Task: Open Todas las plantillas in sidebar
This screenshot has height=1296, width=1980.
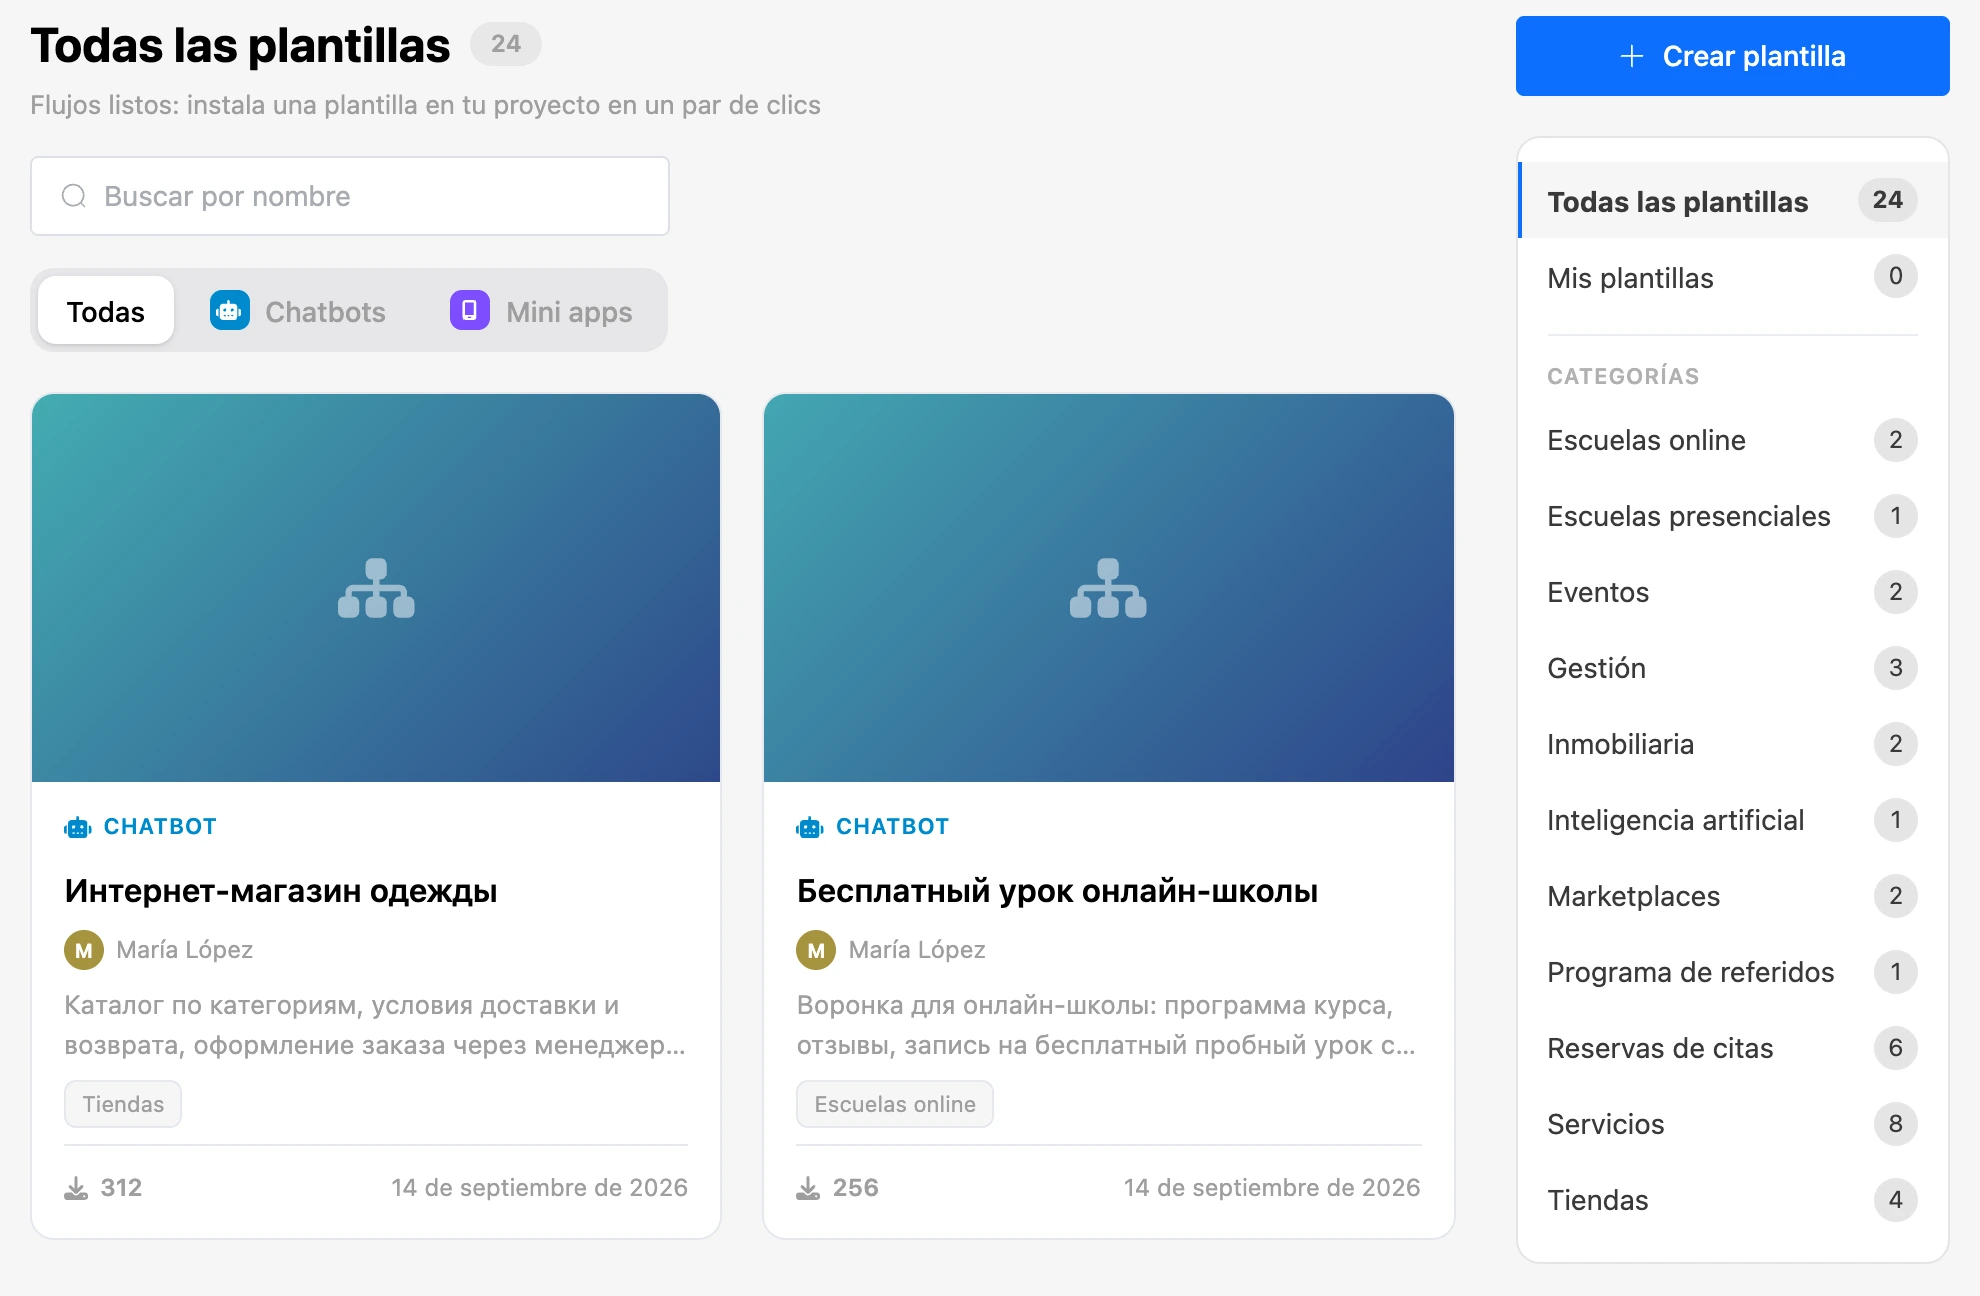Action: (1733, 201)
